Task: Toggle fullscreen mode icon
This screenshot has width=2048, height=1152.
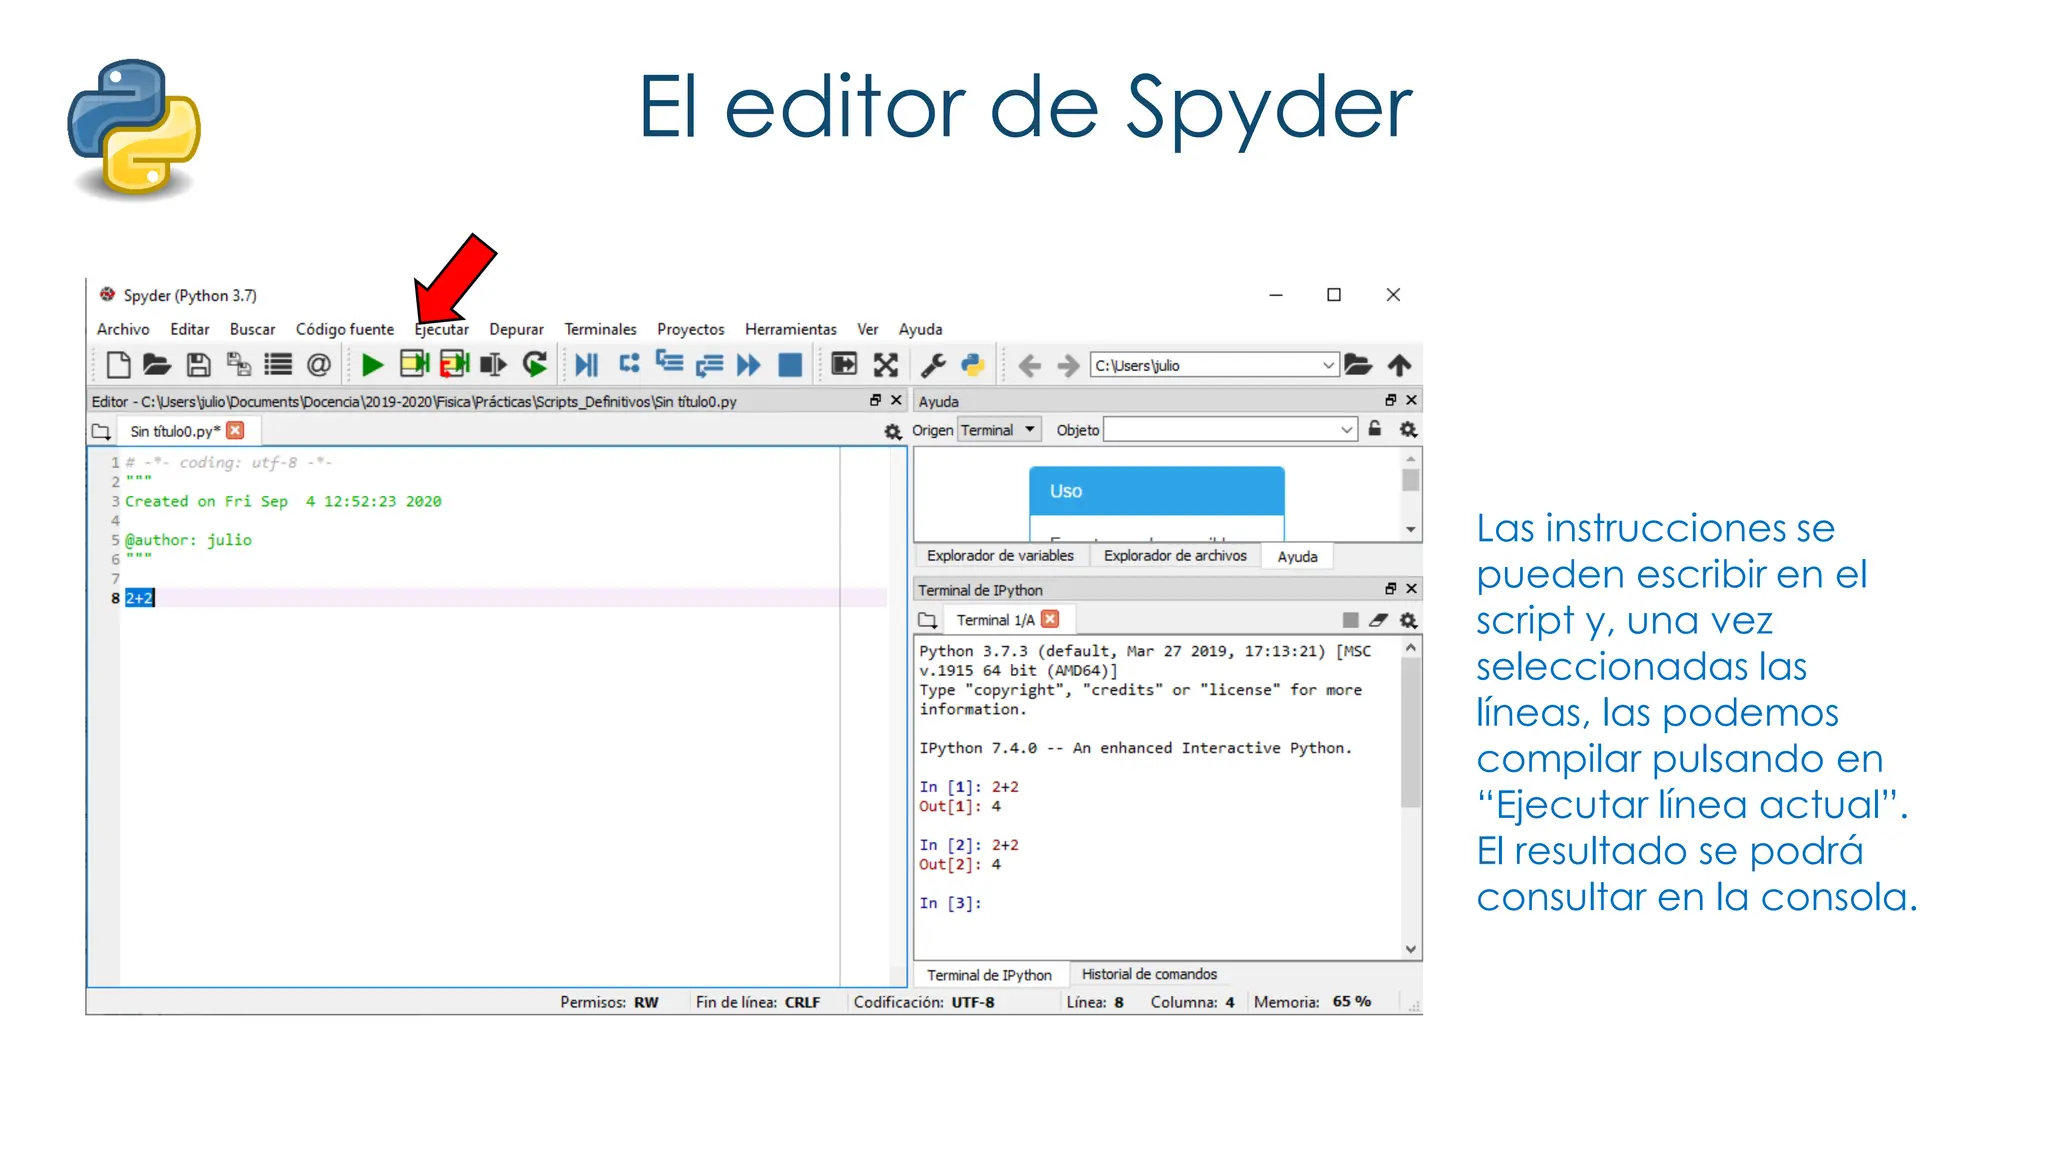Action: [x=886, y=365]
